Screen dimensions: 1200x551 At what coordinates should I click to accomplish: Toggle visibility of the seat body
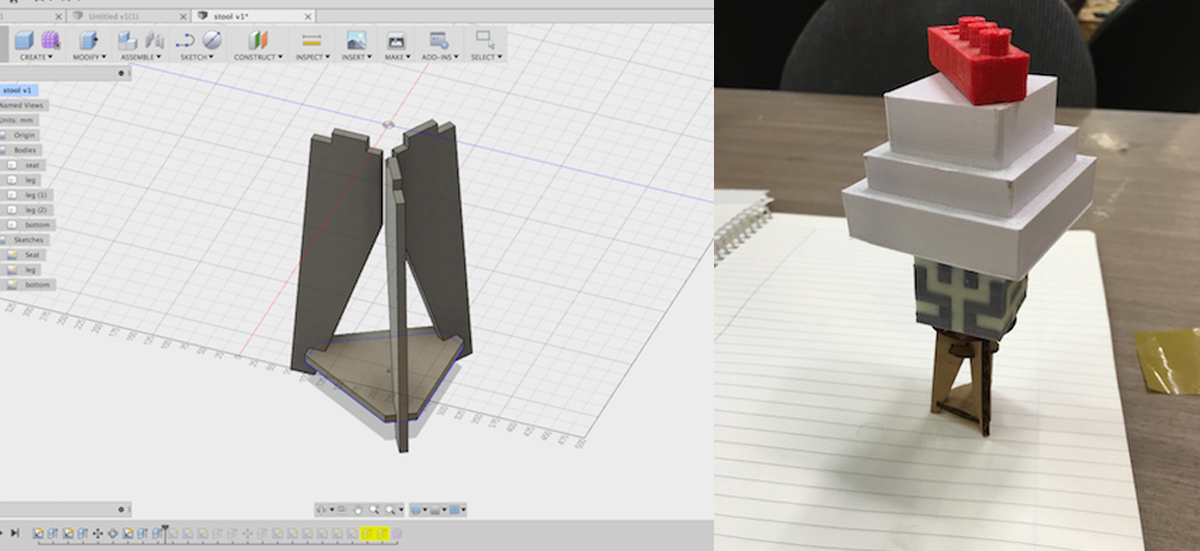pos(12,165)
